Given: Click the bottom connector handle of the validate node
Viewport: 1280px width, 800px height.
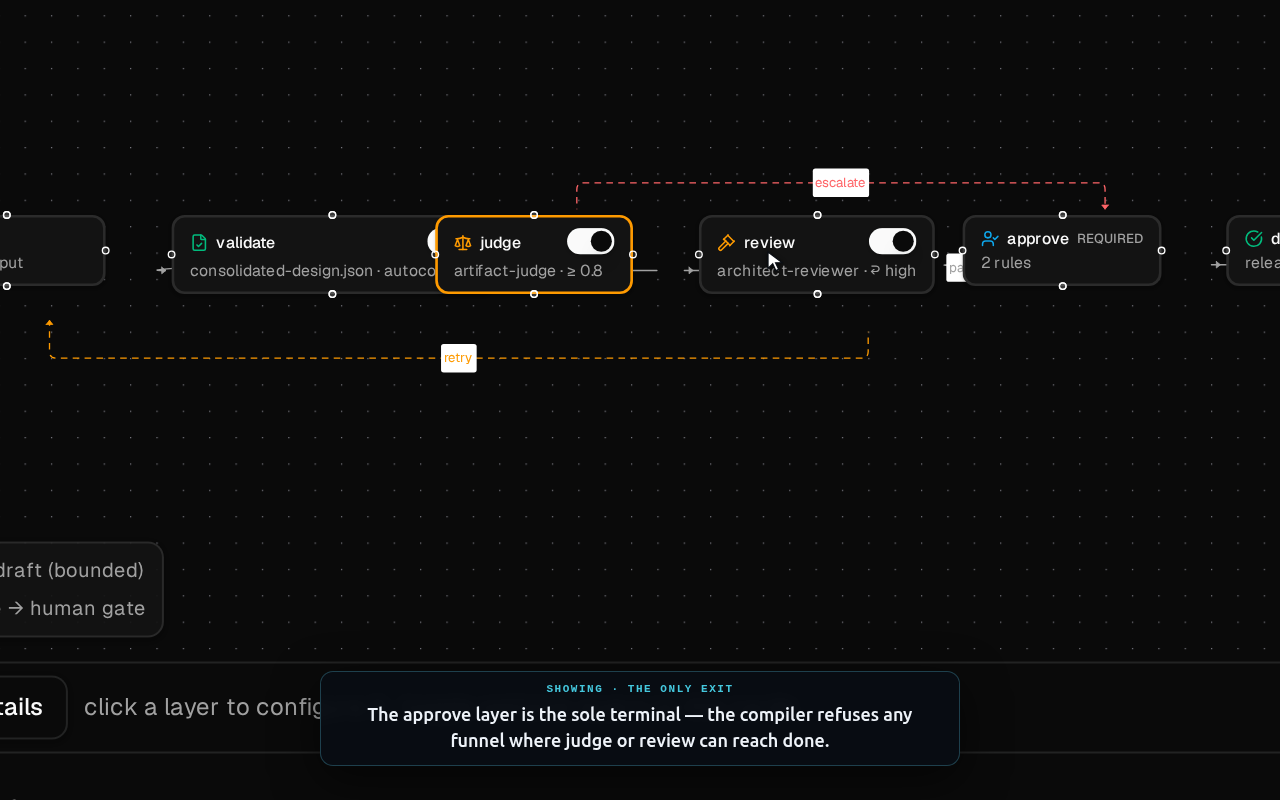Looking at the screenshot, I should pyautogui.click(x=332, y=294).
